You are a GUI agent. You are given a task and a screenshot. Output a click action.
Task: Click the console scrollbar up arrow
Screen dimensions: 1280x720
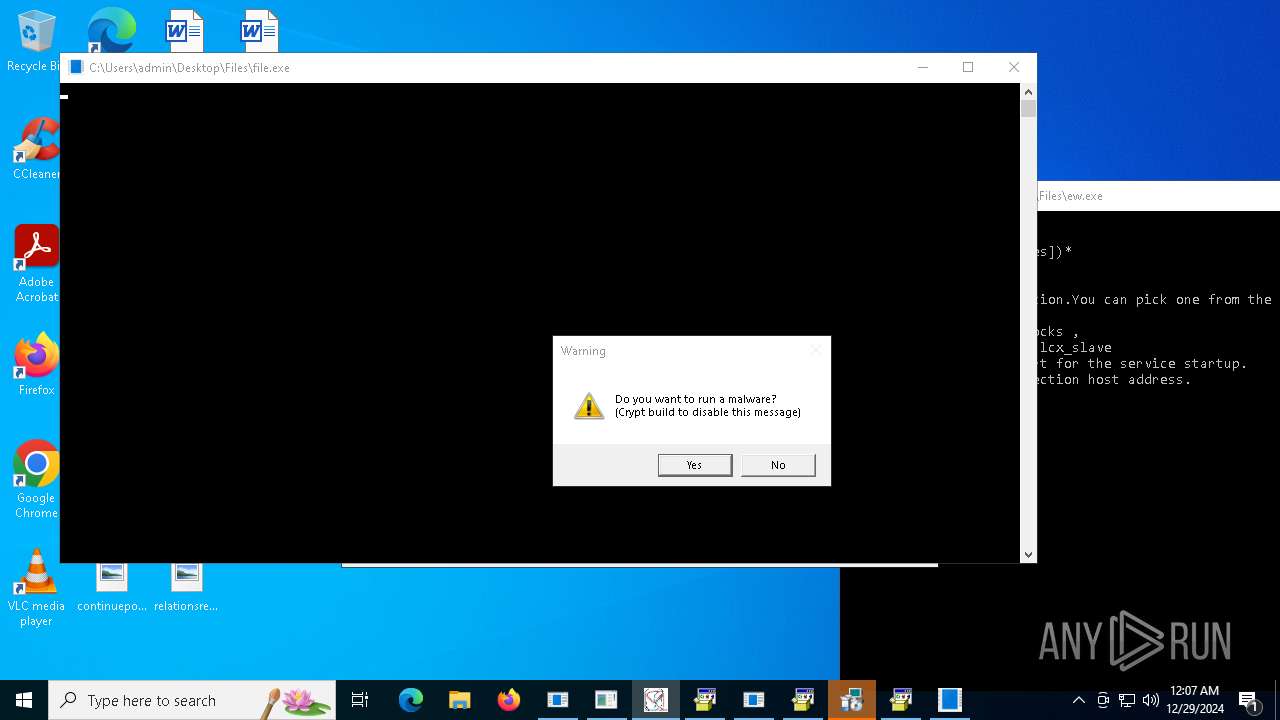point(1028,92)
